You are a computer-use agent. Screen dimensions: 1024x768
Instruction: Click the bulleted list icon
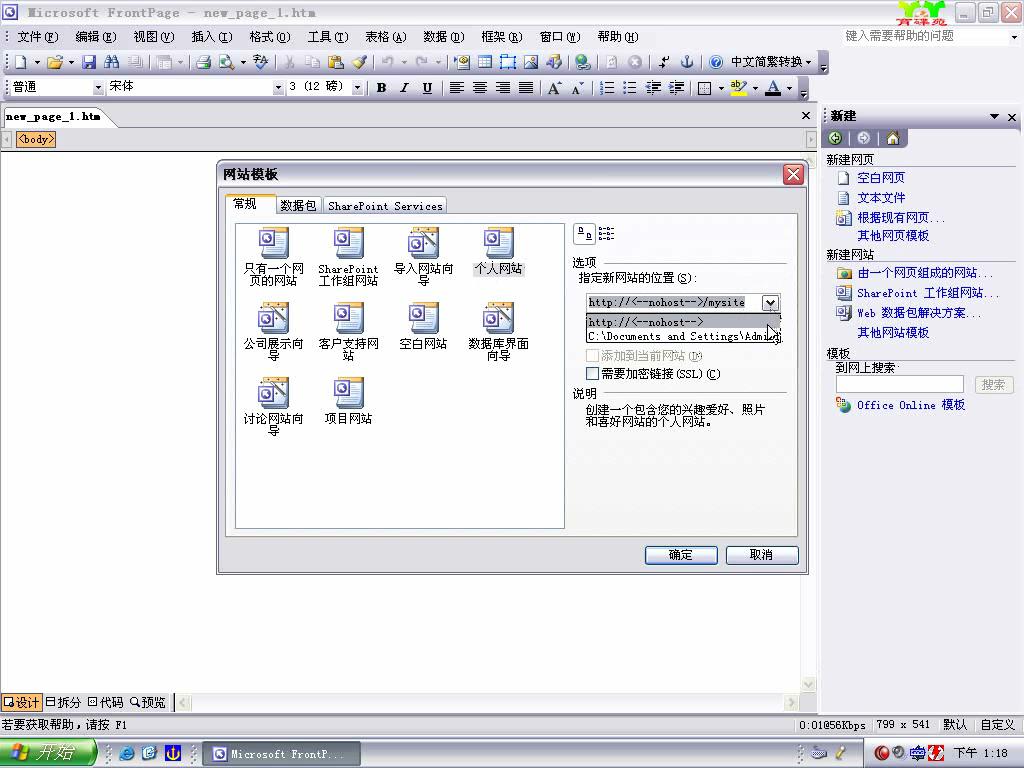click(630, 88)
